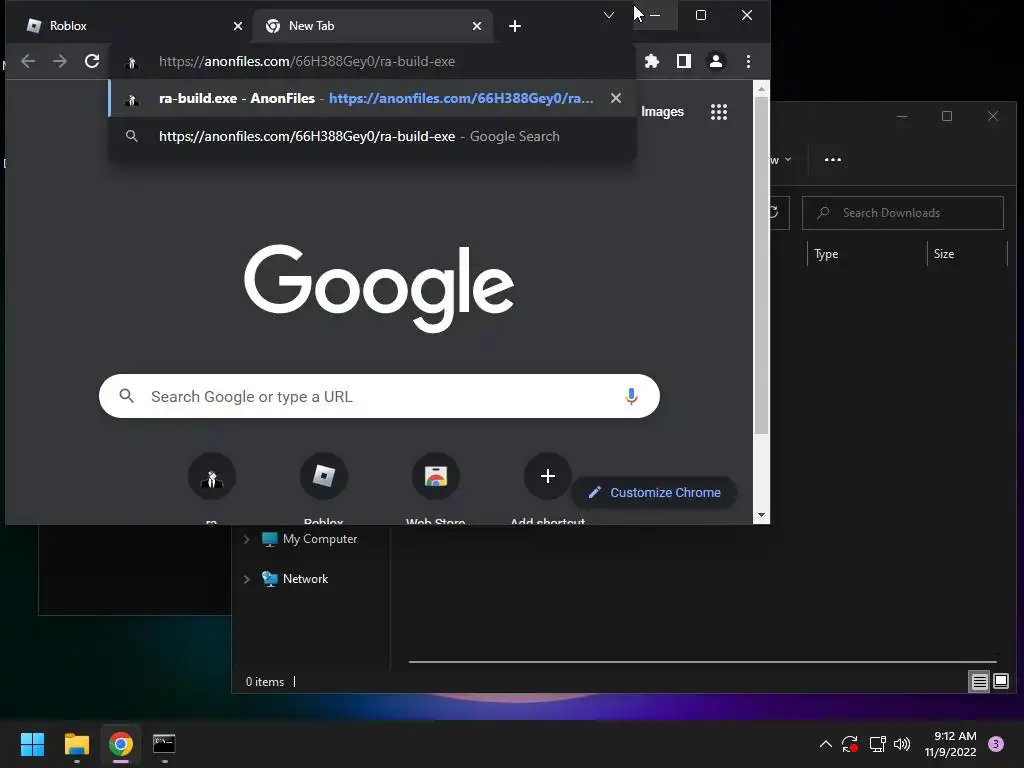The height and width of the screenshot is (768, 1024).
Task: Click Chrome icon in taskbar
Action: pos(120,744)
